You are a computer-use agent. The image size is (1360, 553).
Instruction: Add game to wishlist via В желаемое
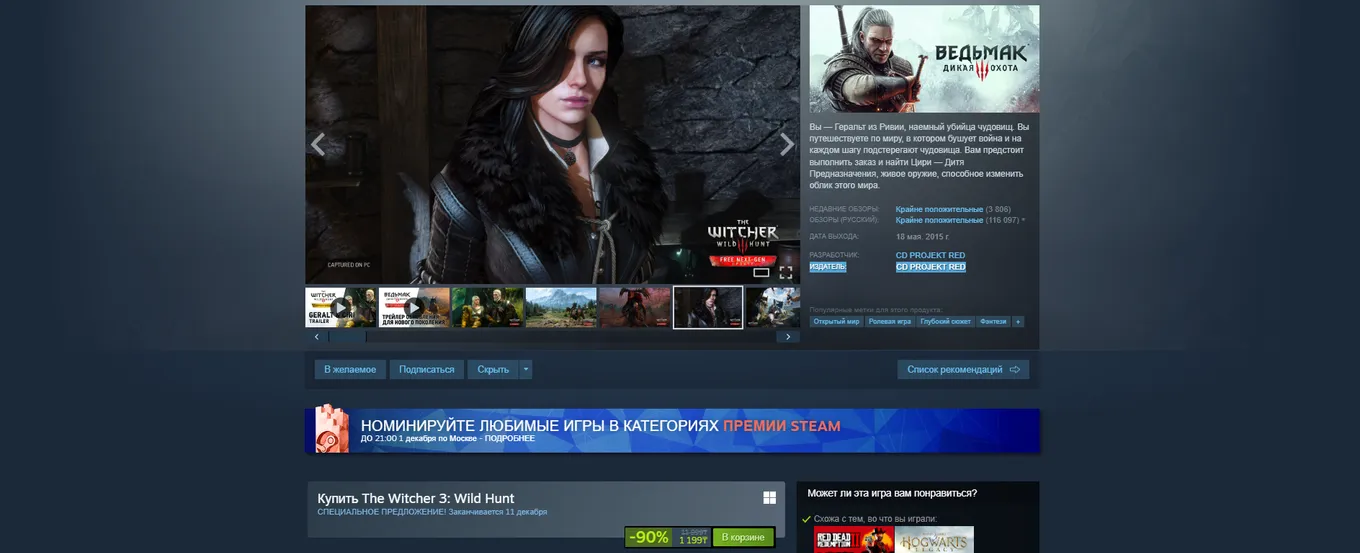click(x=350, y=369)
